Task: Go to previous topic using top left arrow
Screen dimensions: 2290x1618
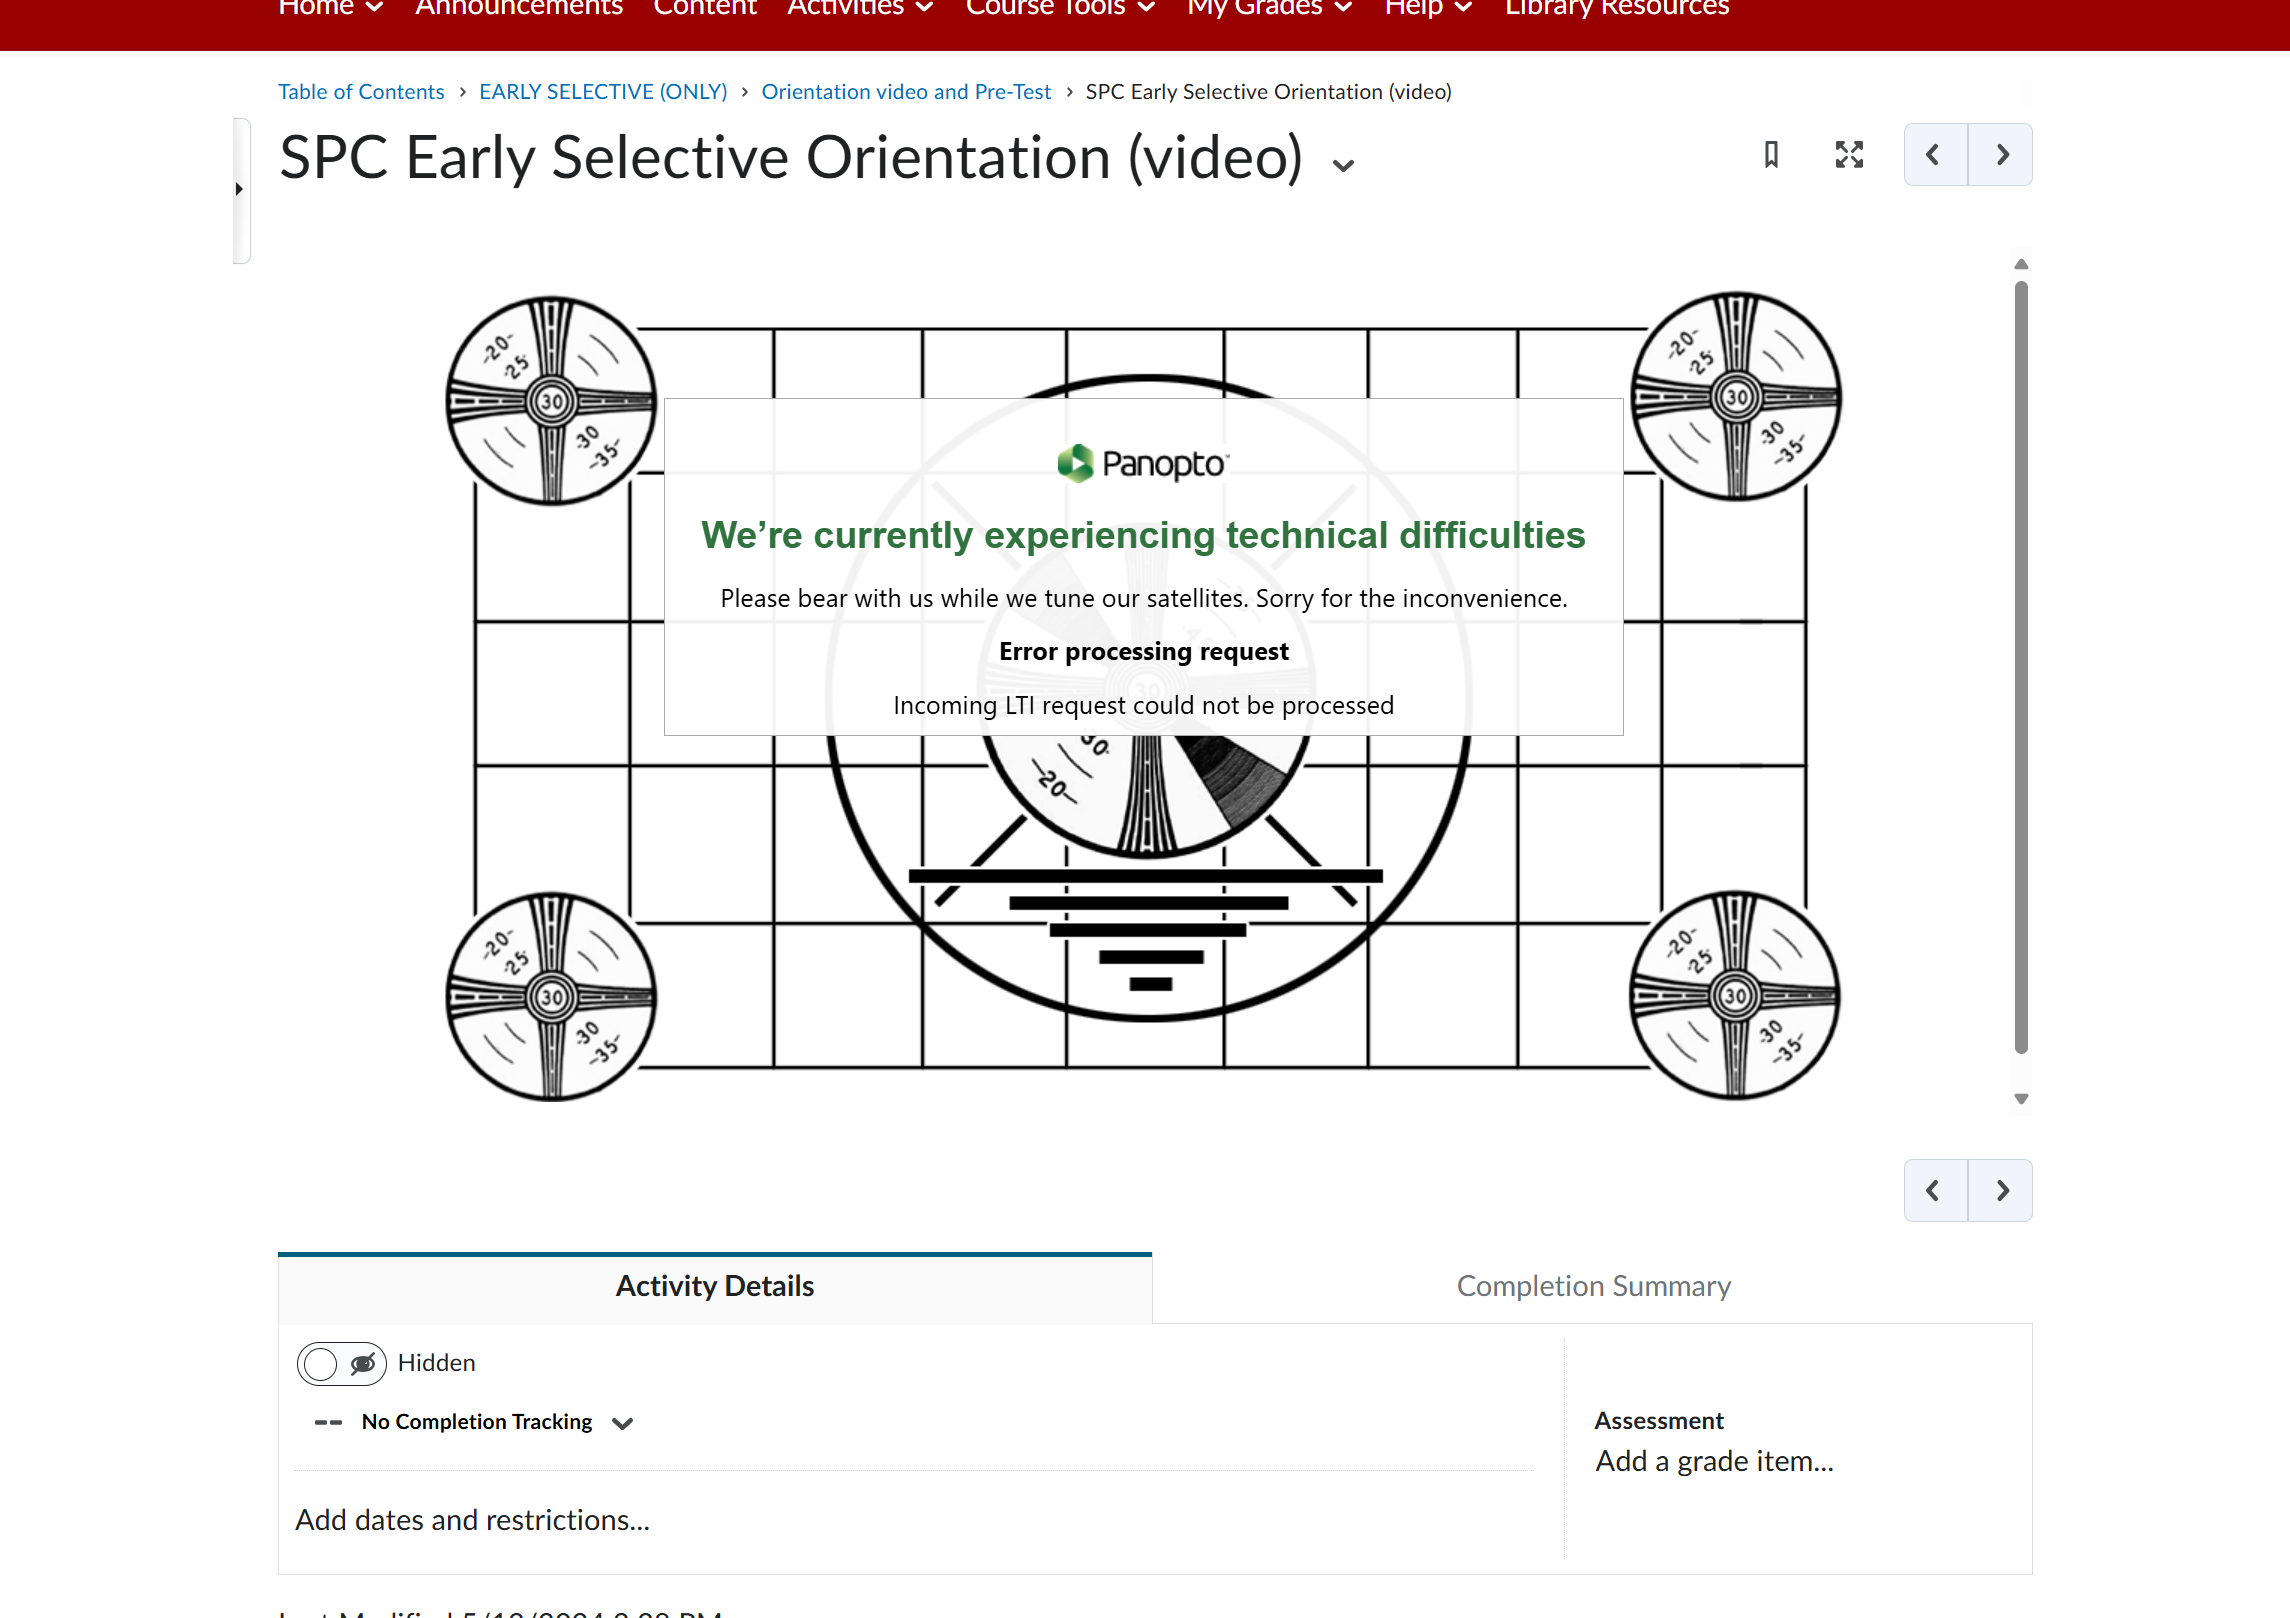Action: pos(1935,155)
